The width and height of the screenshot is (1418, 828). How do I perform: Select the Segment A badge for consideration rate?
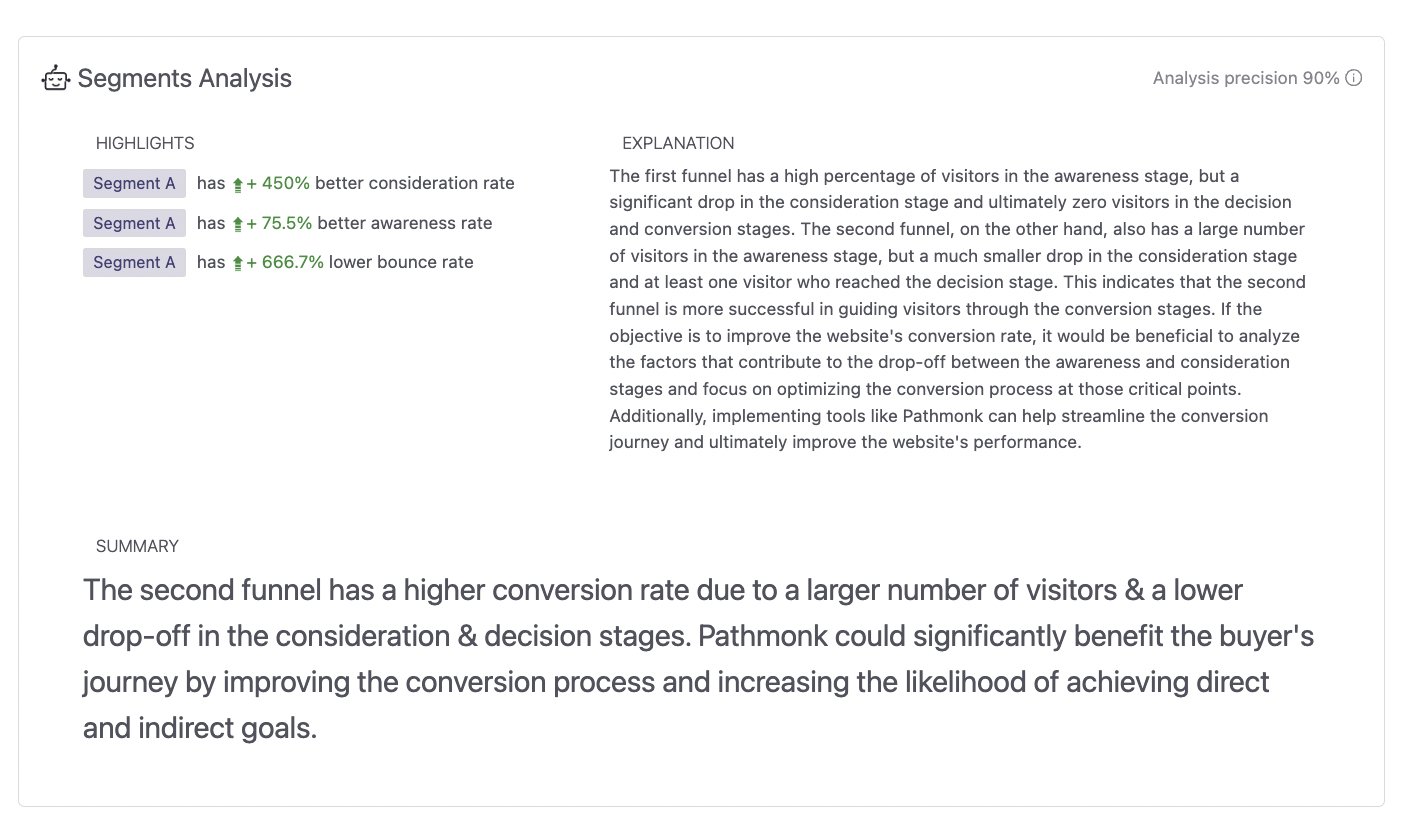pos(134,184)
